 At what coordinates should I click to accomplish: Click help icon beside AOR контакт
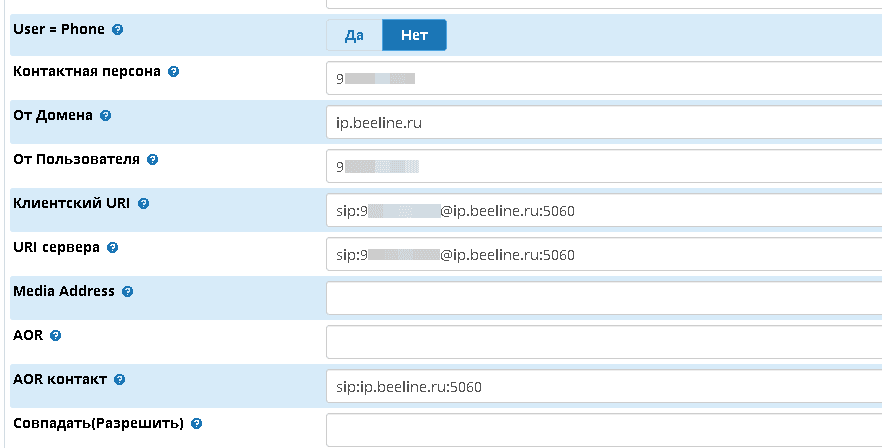[x=120, y=380]
